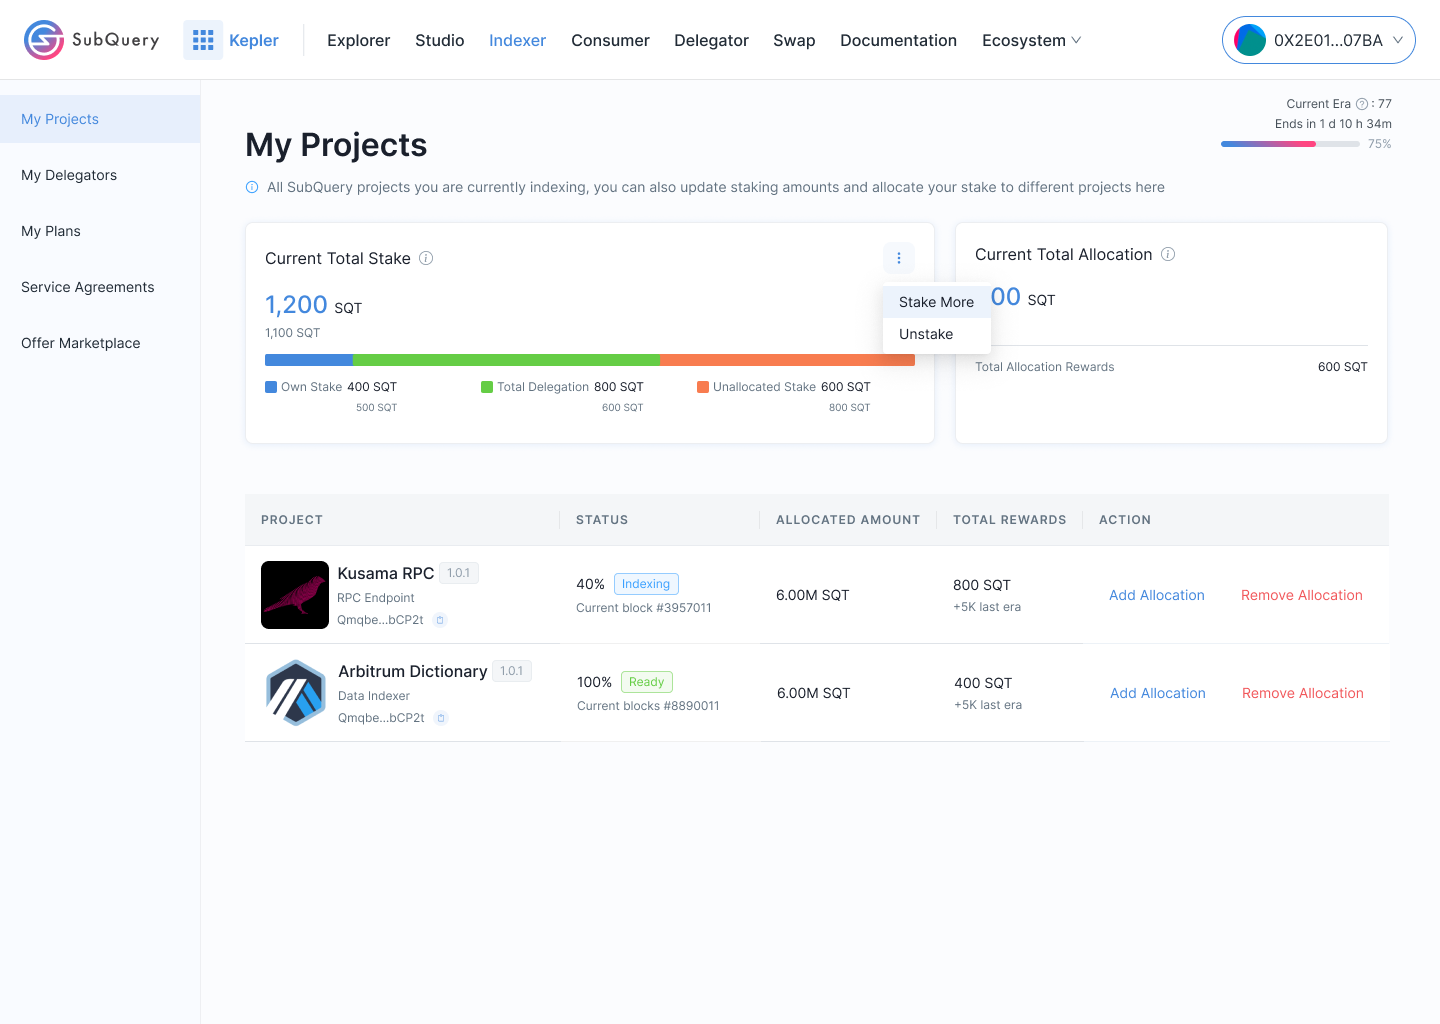1440x1024 pixels.
Task: Open the Swap page
Action: click(794, 40)
